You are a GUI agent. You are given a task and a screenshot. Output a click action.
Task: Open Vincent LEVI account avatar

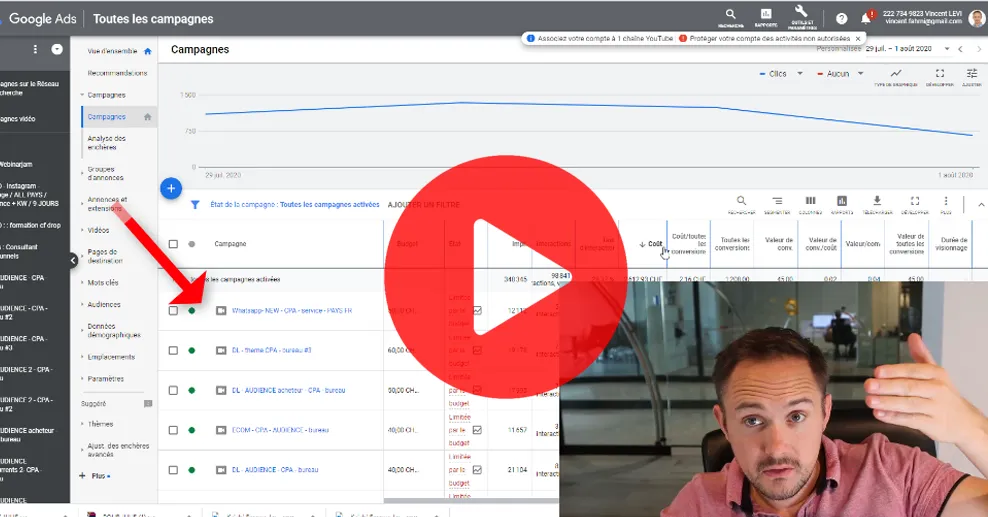pos(977,18)
